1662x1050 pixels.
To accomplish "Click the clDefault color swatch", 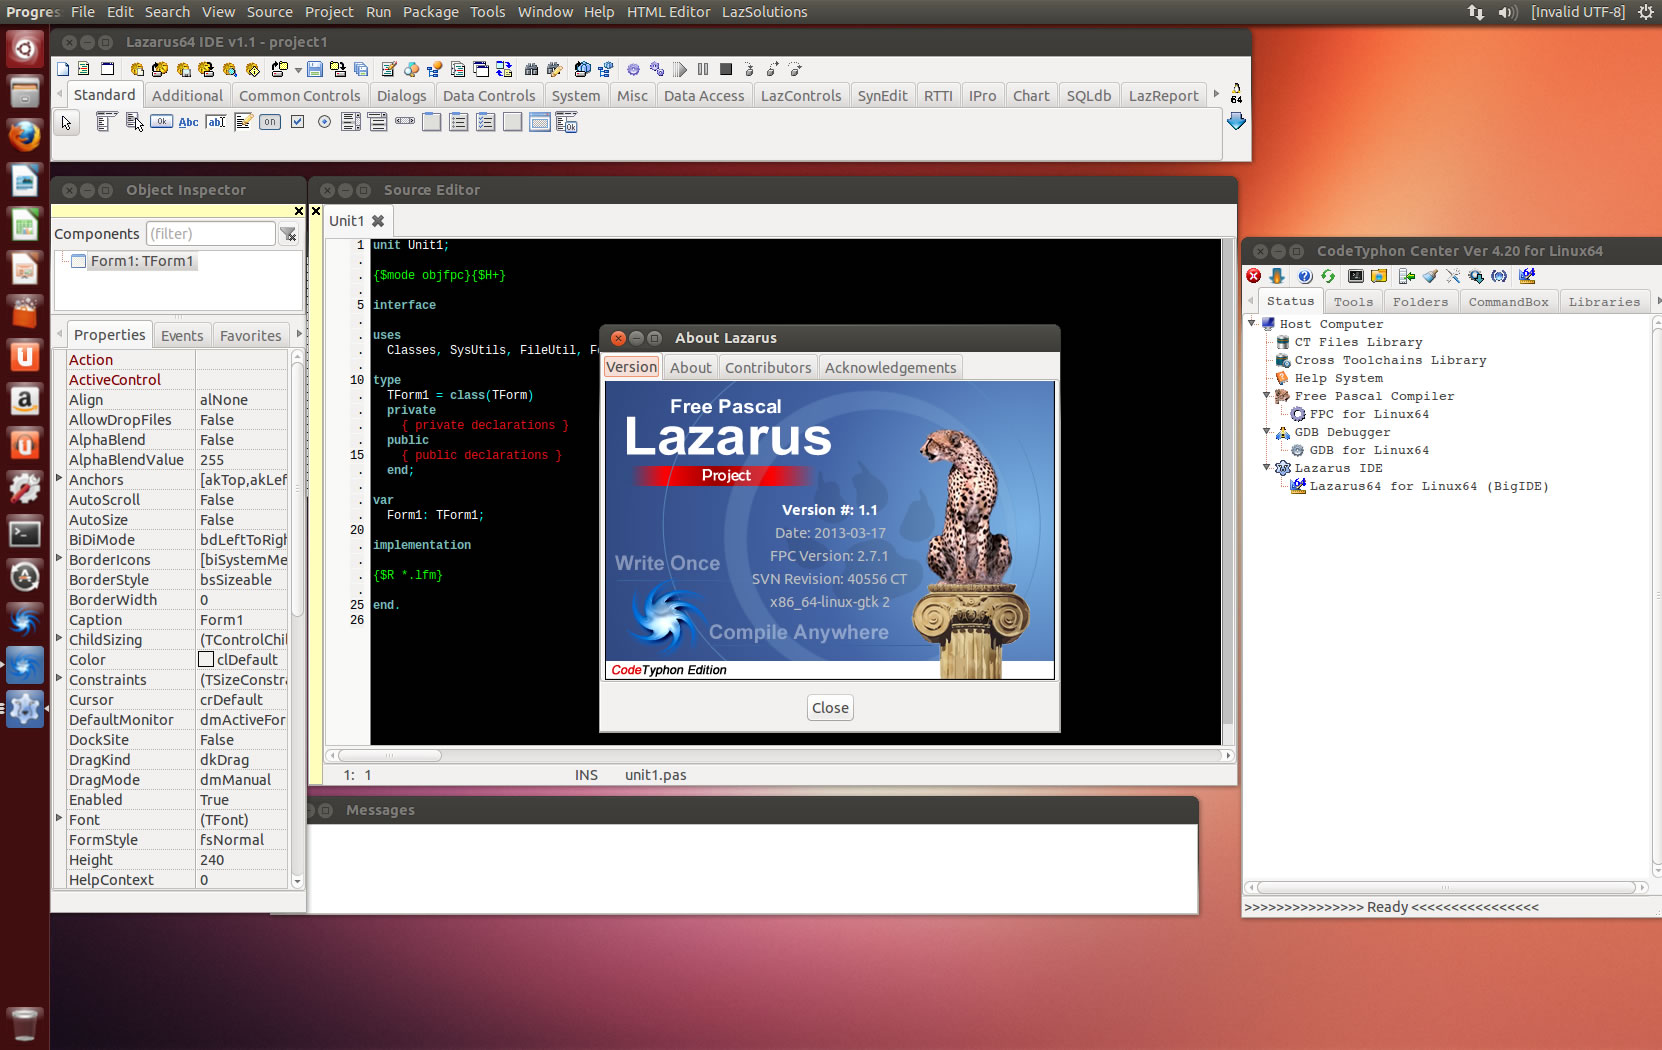I will click(206, 659).
